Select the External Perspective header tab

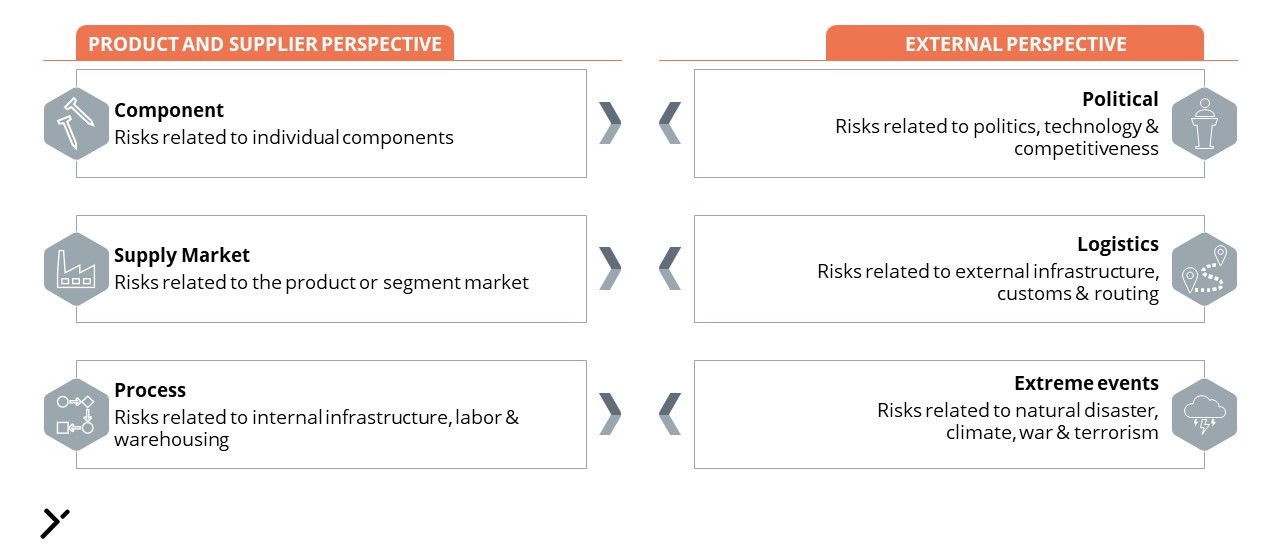point(1015,43)
